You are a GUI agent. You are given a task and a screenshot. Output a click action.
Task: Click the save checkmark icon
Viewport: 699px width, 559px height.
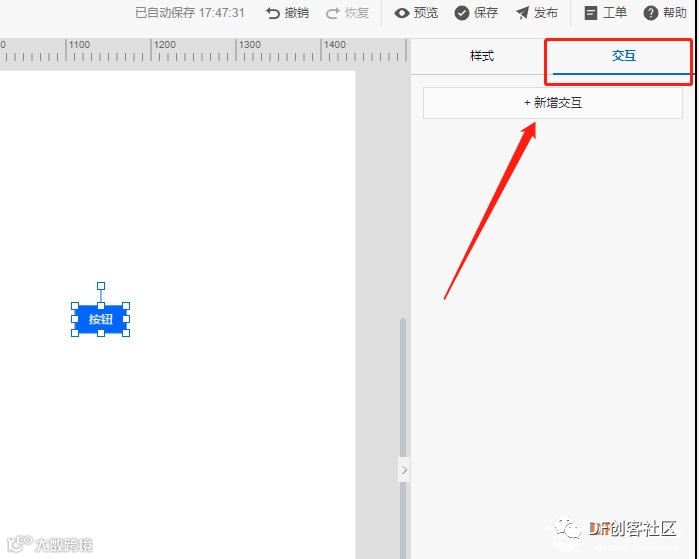(x=461, y=13)
